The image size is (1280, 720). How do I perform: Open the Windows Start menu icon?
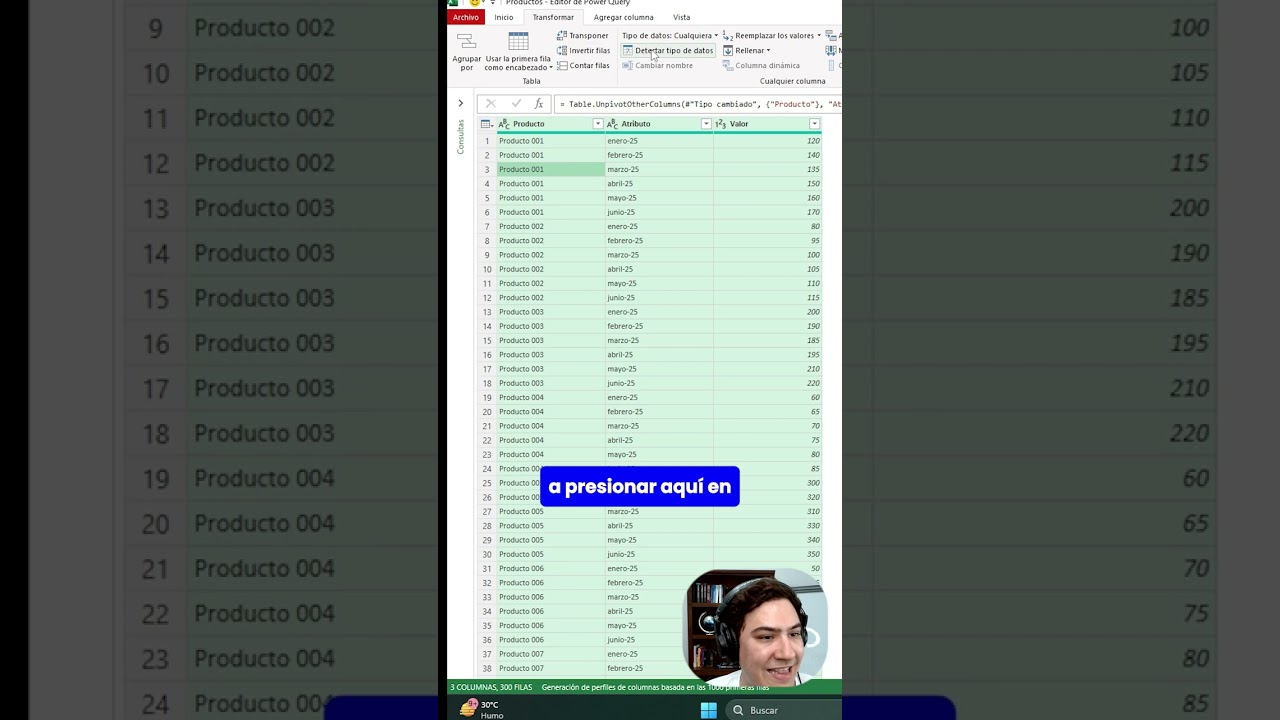coord(709,710)
